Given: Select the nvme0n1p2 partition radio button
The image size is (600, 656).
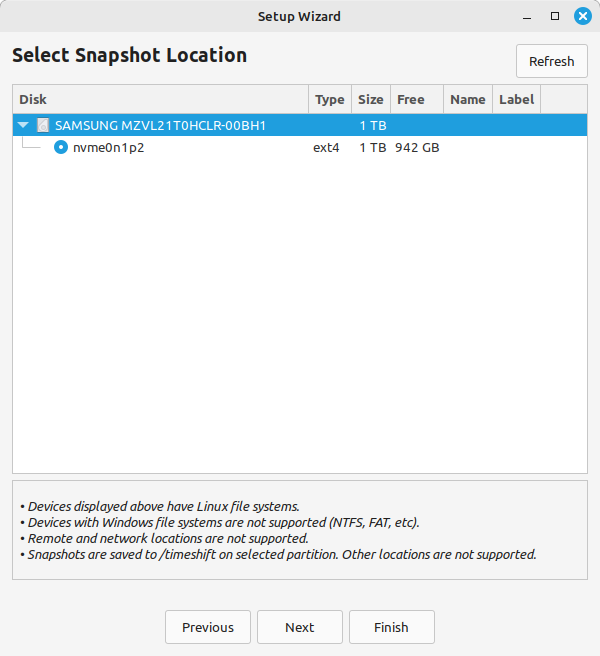Looking at the screenshot, I should point(61,147).
